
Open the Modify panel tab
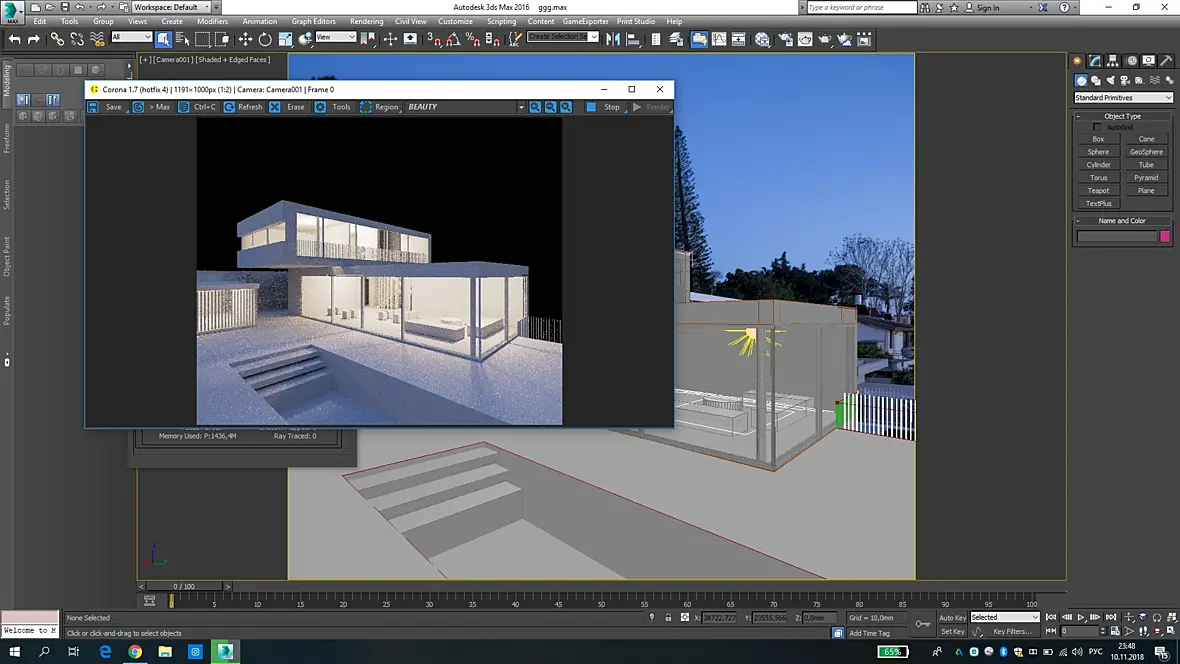1095,61
